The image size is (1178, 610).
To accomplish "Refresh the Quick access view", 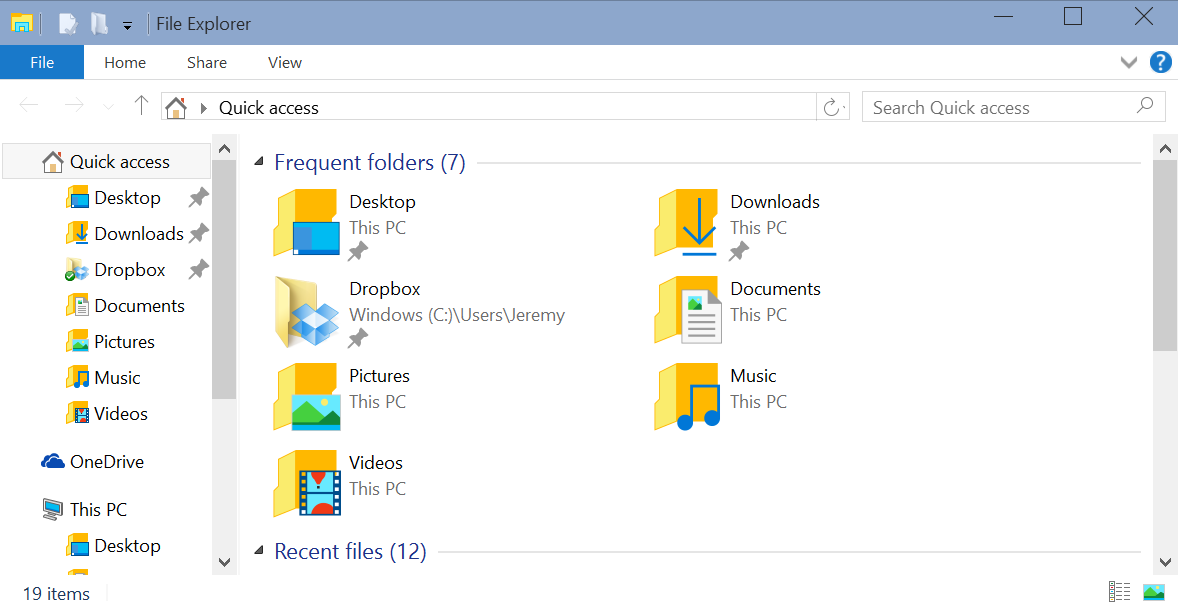I will [x=832, y=107].
